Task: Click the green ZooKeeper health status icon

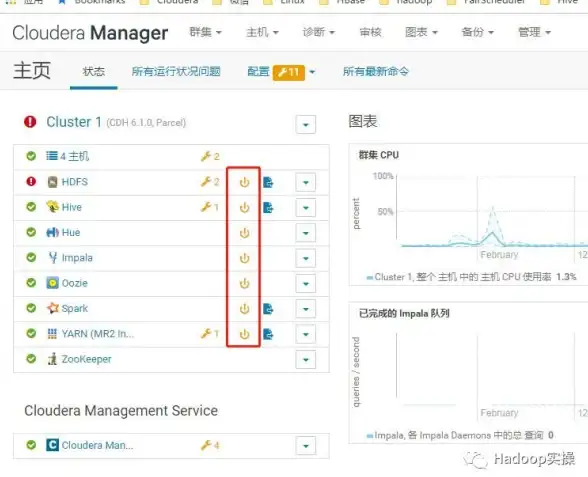Action: click(x=31, y=359)
